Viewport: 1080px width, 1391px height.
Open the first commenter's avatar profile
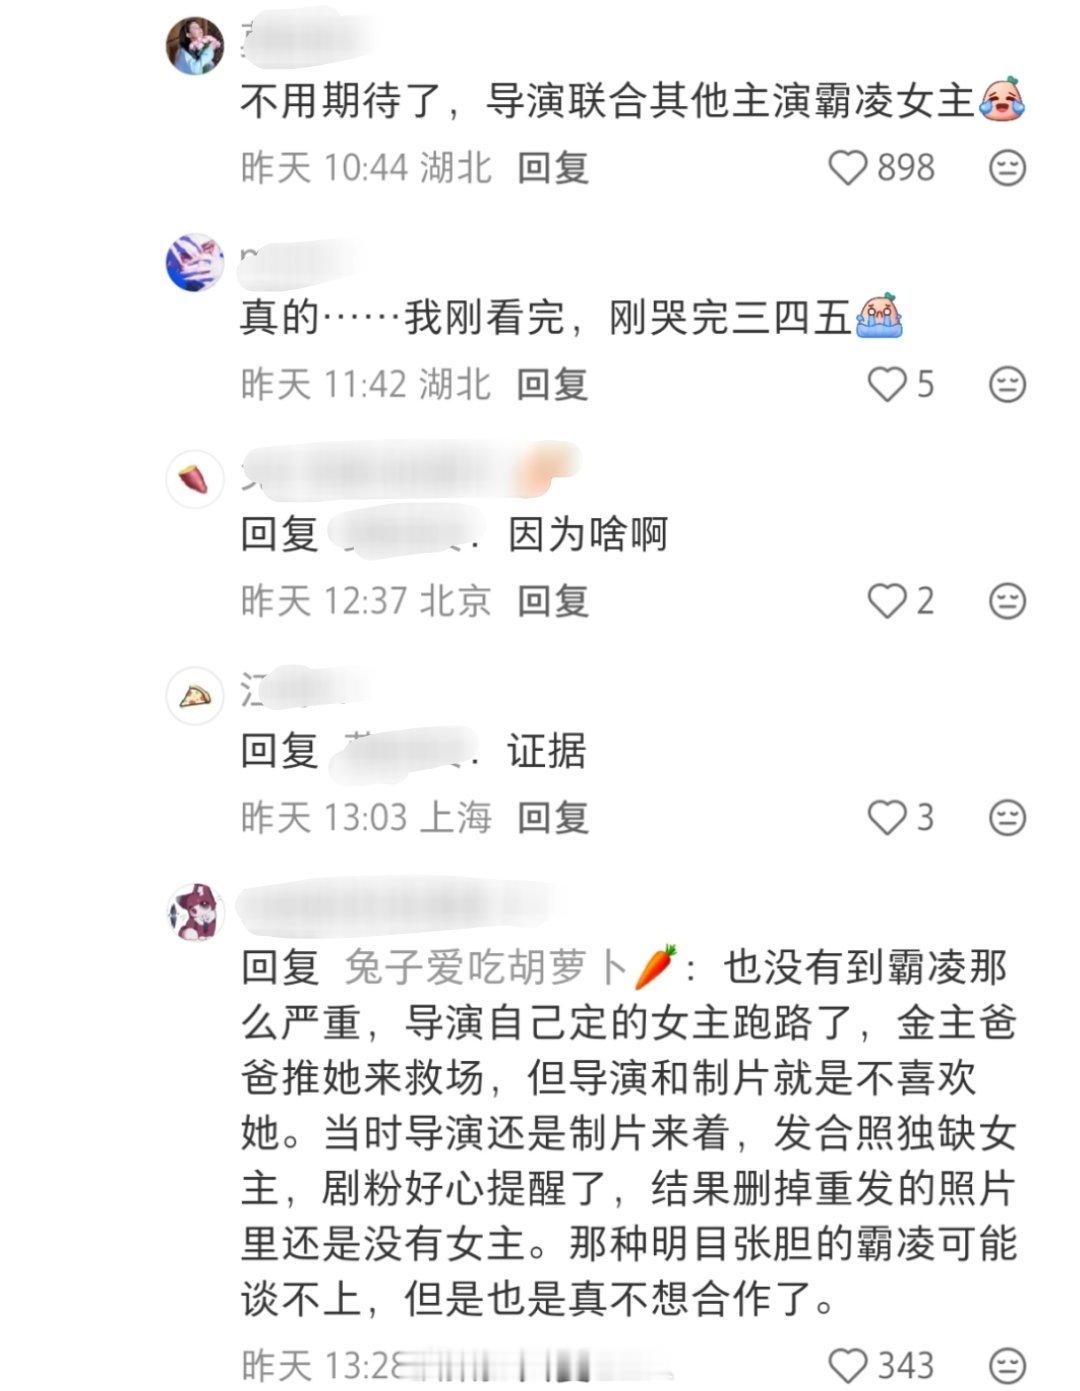195,46
